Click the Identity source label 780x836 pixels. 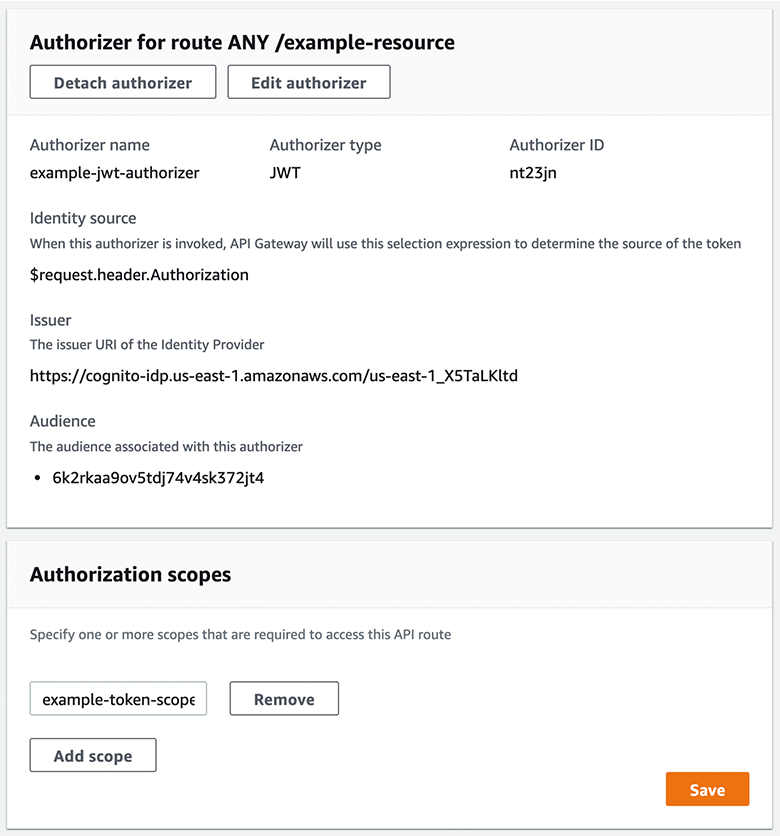83,218
